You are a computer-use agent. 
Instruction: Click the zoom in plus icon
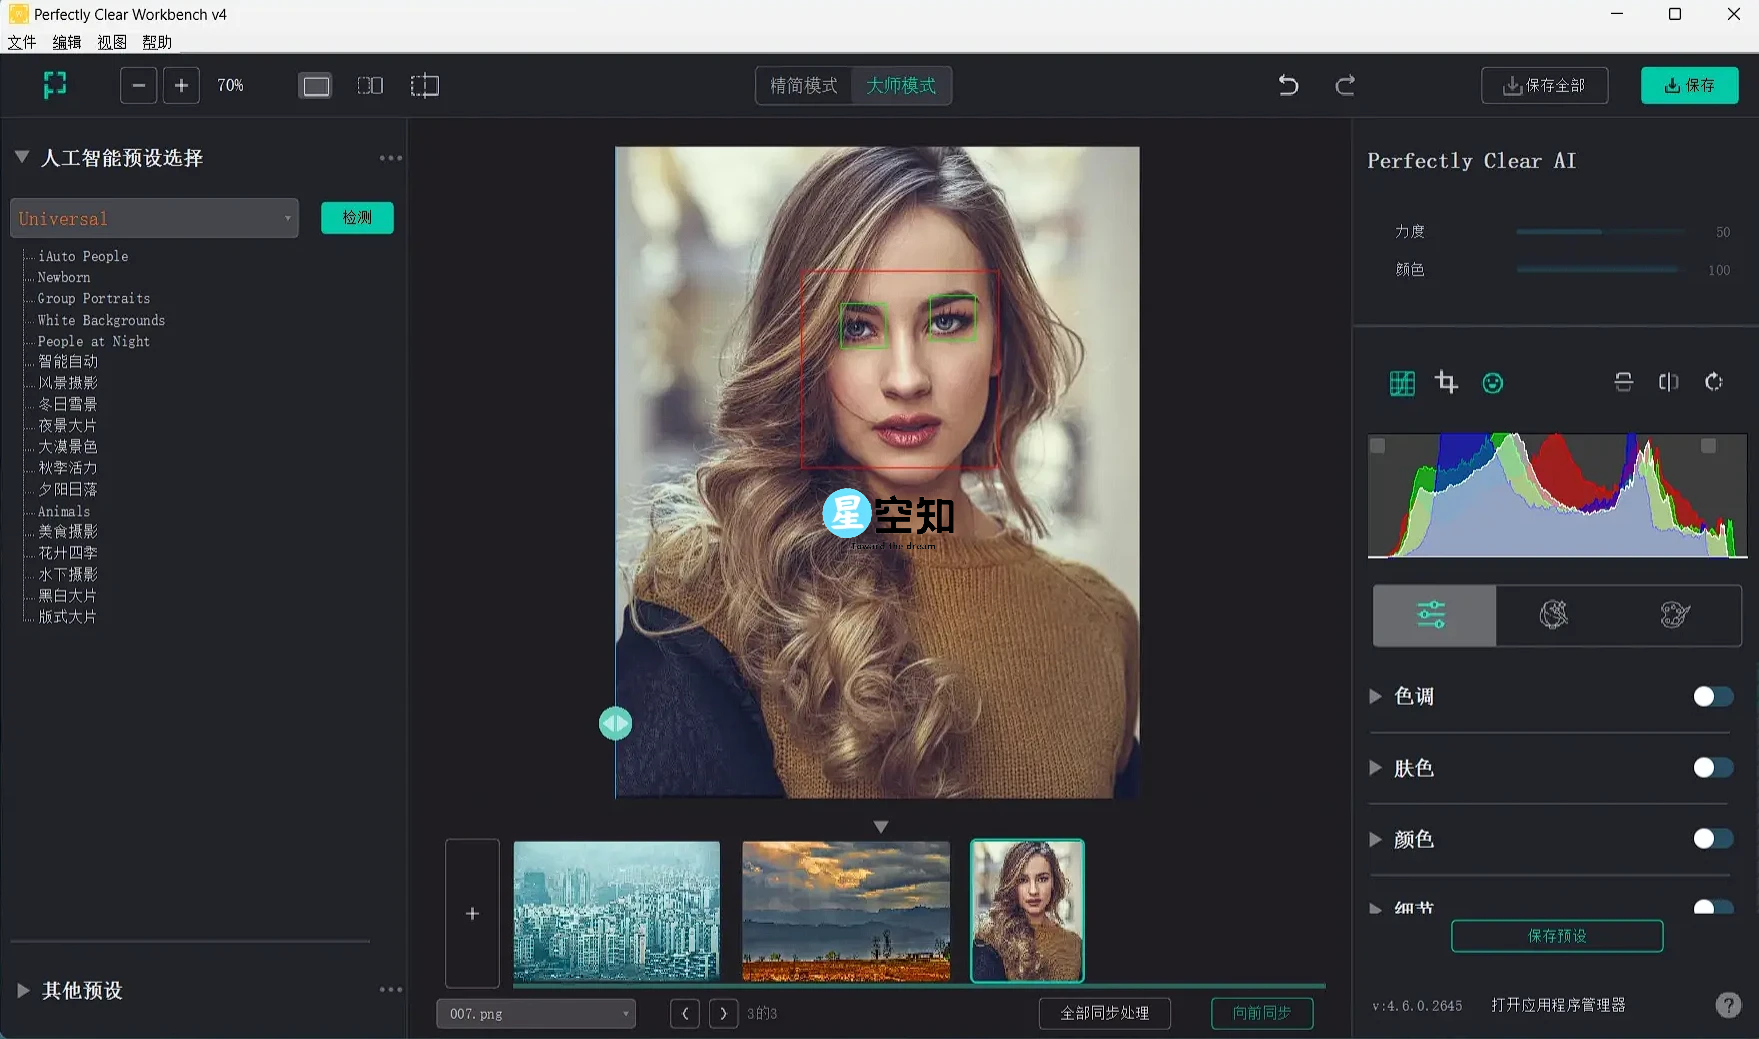pos(181,86)
